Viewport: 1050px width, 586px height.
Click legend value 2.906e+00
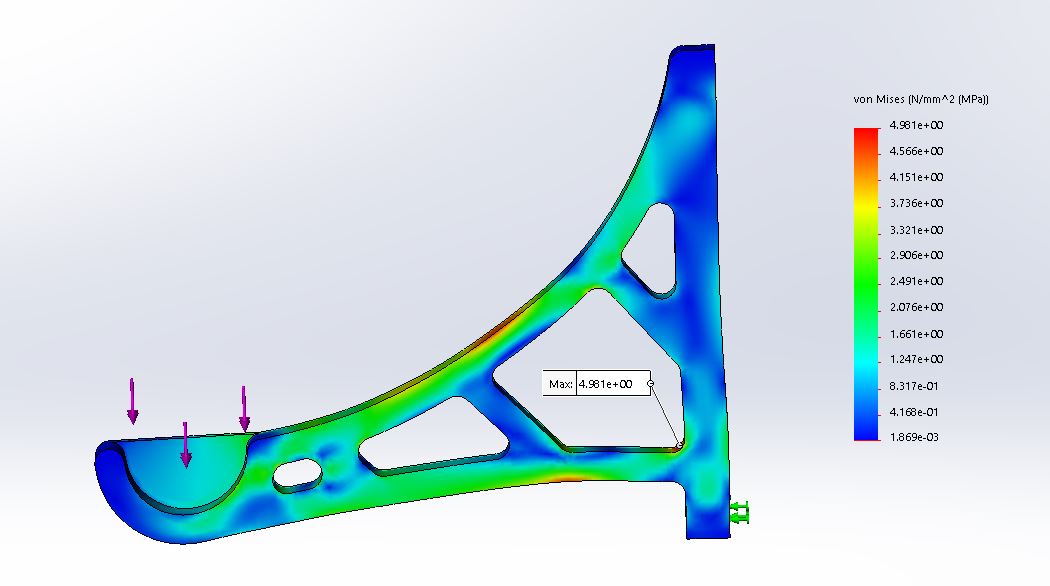(916, 255)
